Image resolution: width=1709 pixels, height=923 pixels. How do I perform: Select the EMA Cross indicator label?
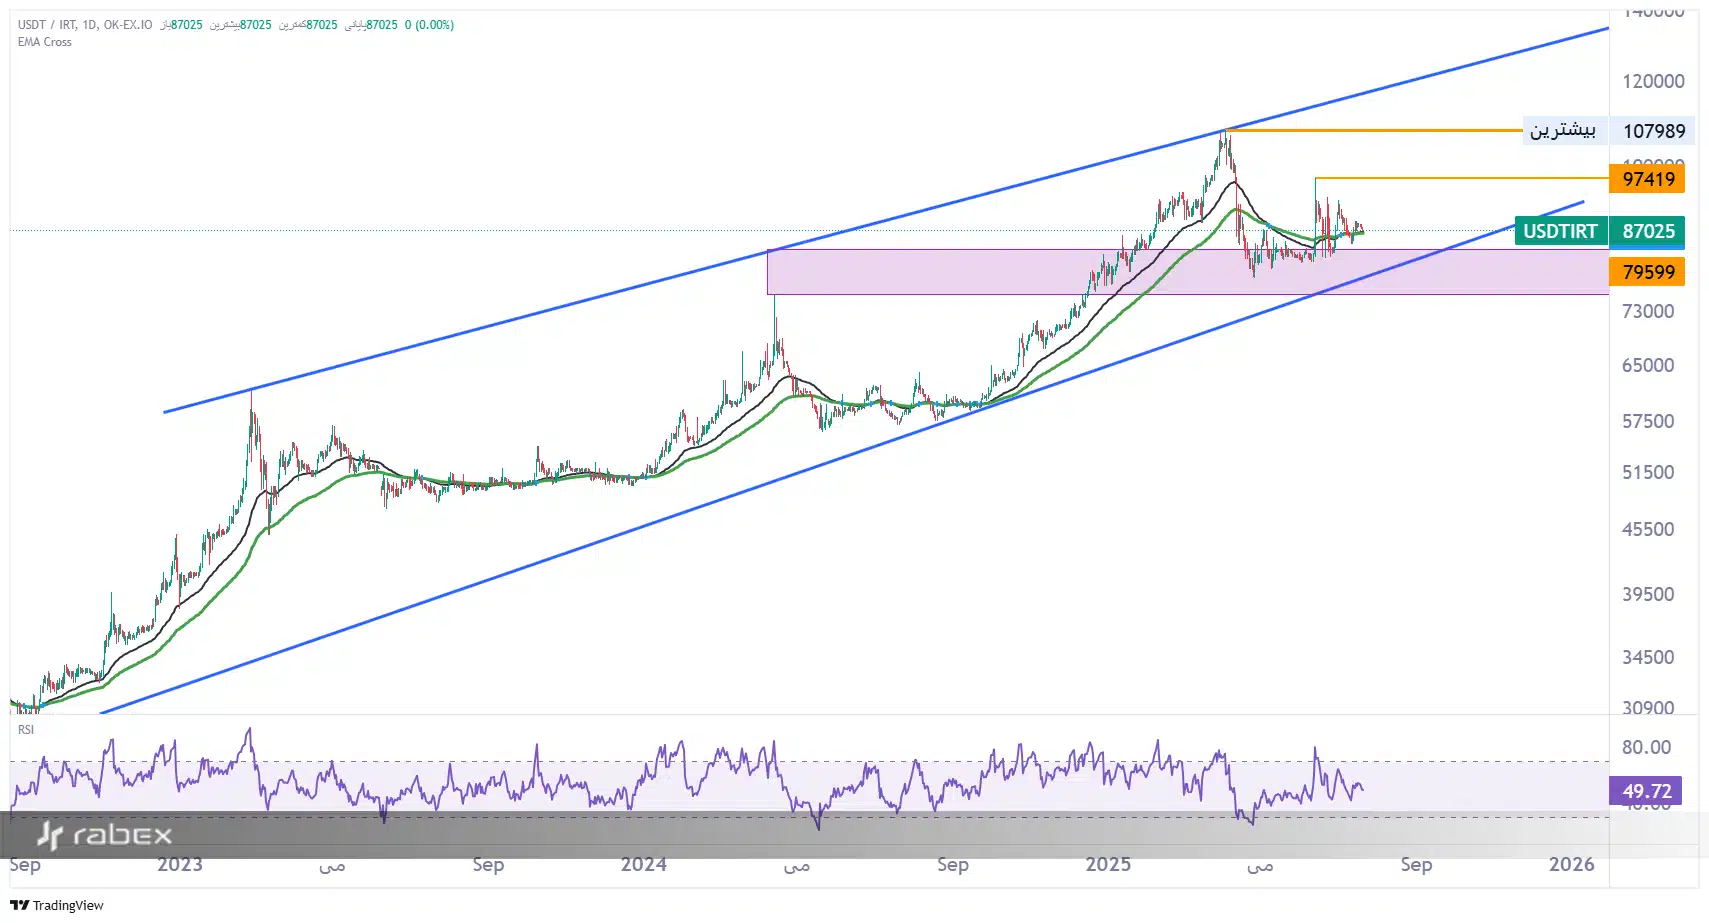tap(45, 42)
